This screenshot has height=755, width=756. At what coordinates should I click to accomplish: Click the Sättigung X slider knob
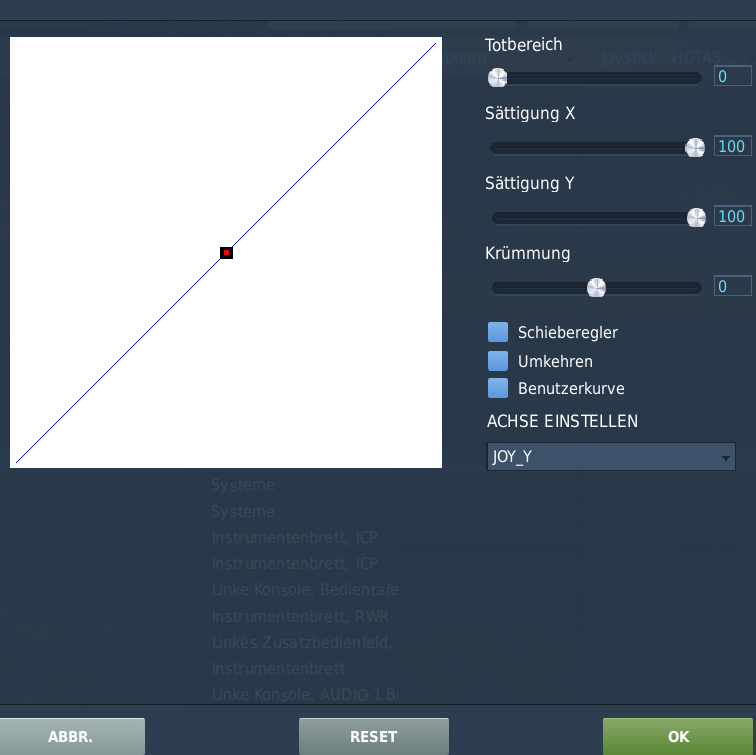click(x=695, y=148)
